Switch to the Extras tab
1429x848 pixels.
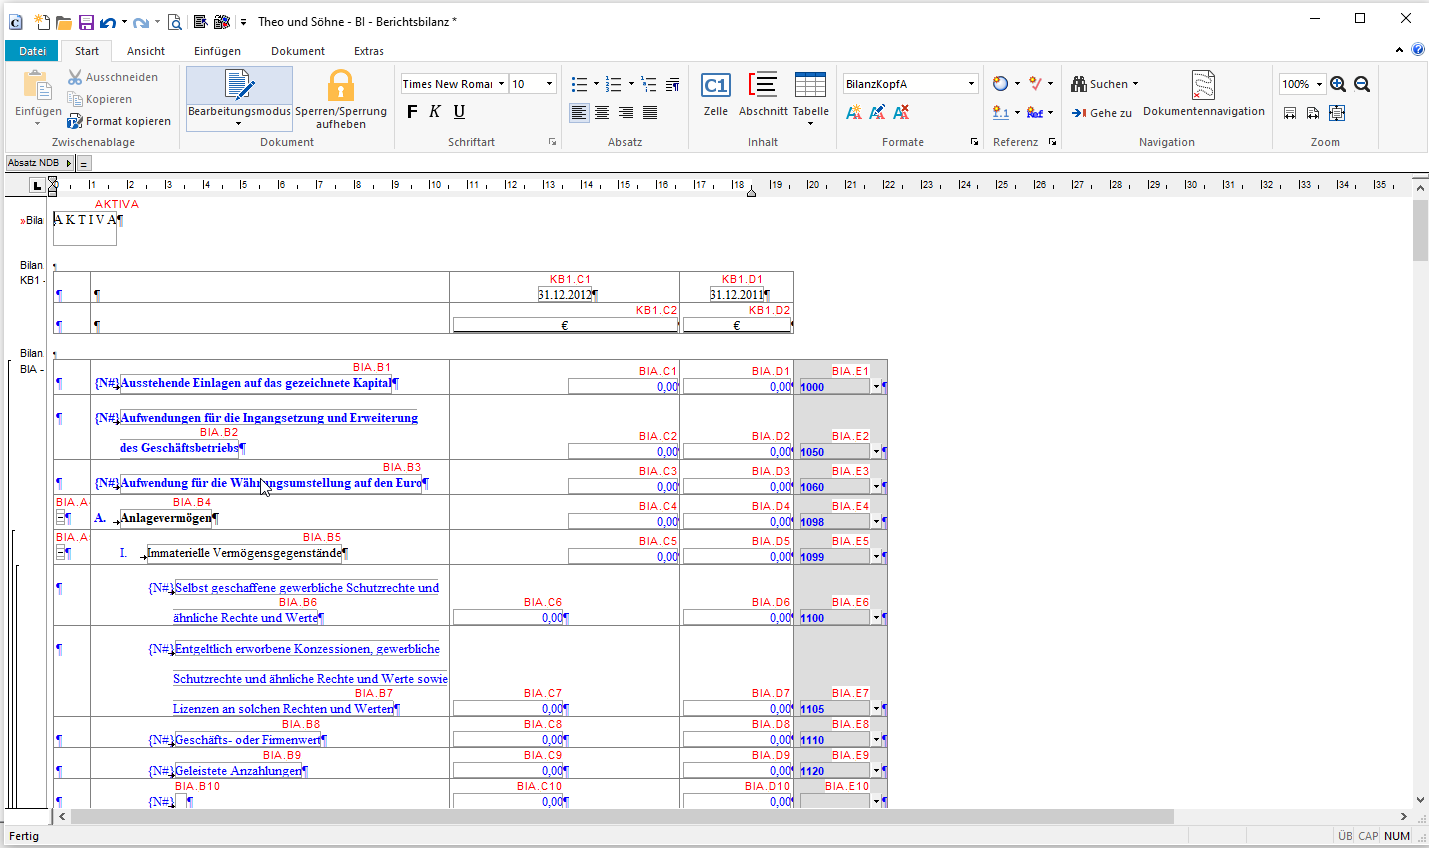pyautogui.click(x=369, y=51)
